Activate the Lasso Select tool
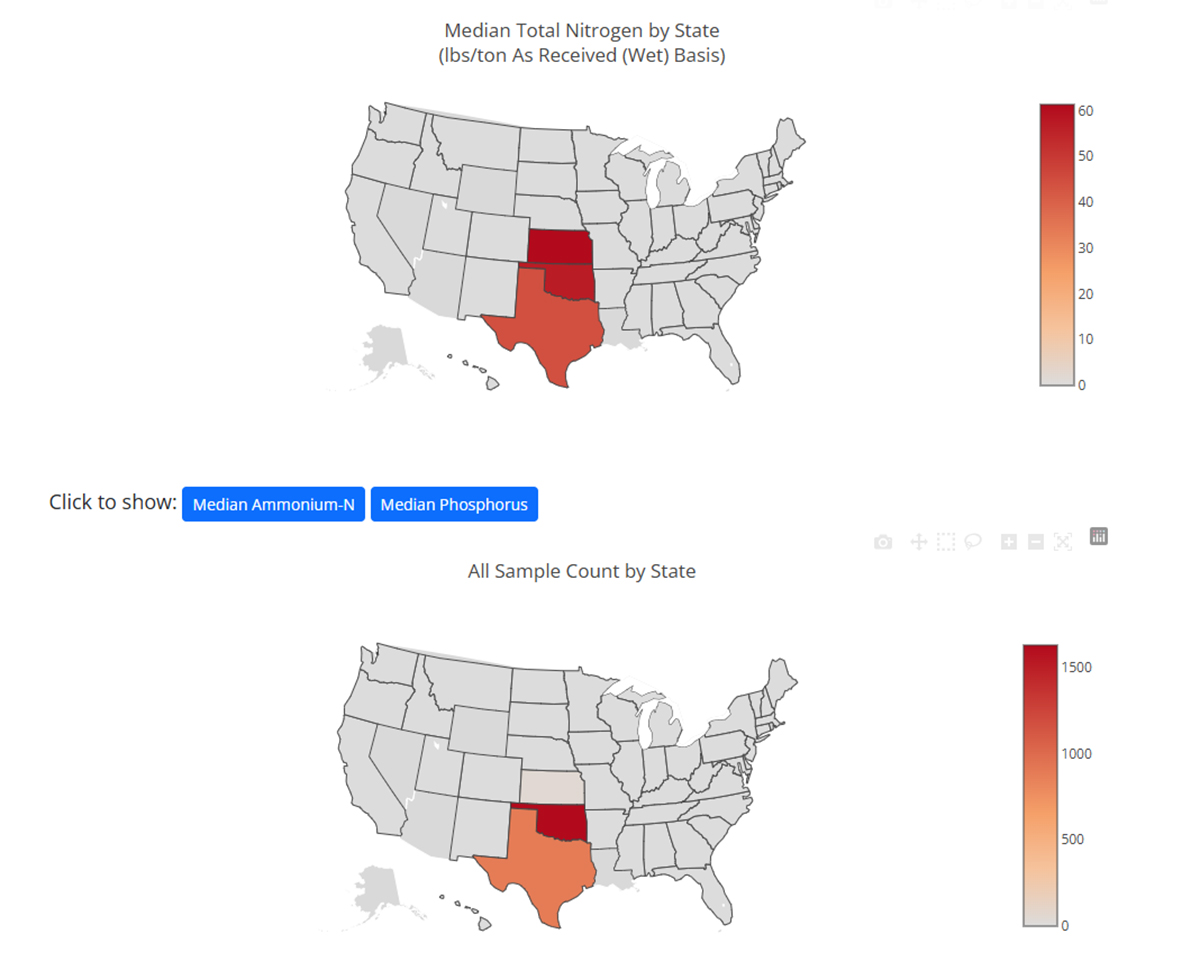 pos(973,542)
